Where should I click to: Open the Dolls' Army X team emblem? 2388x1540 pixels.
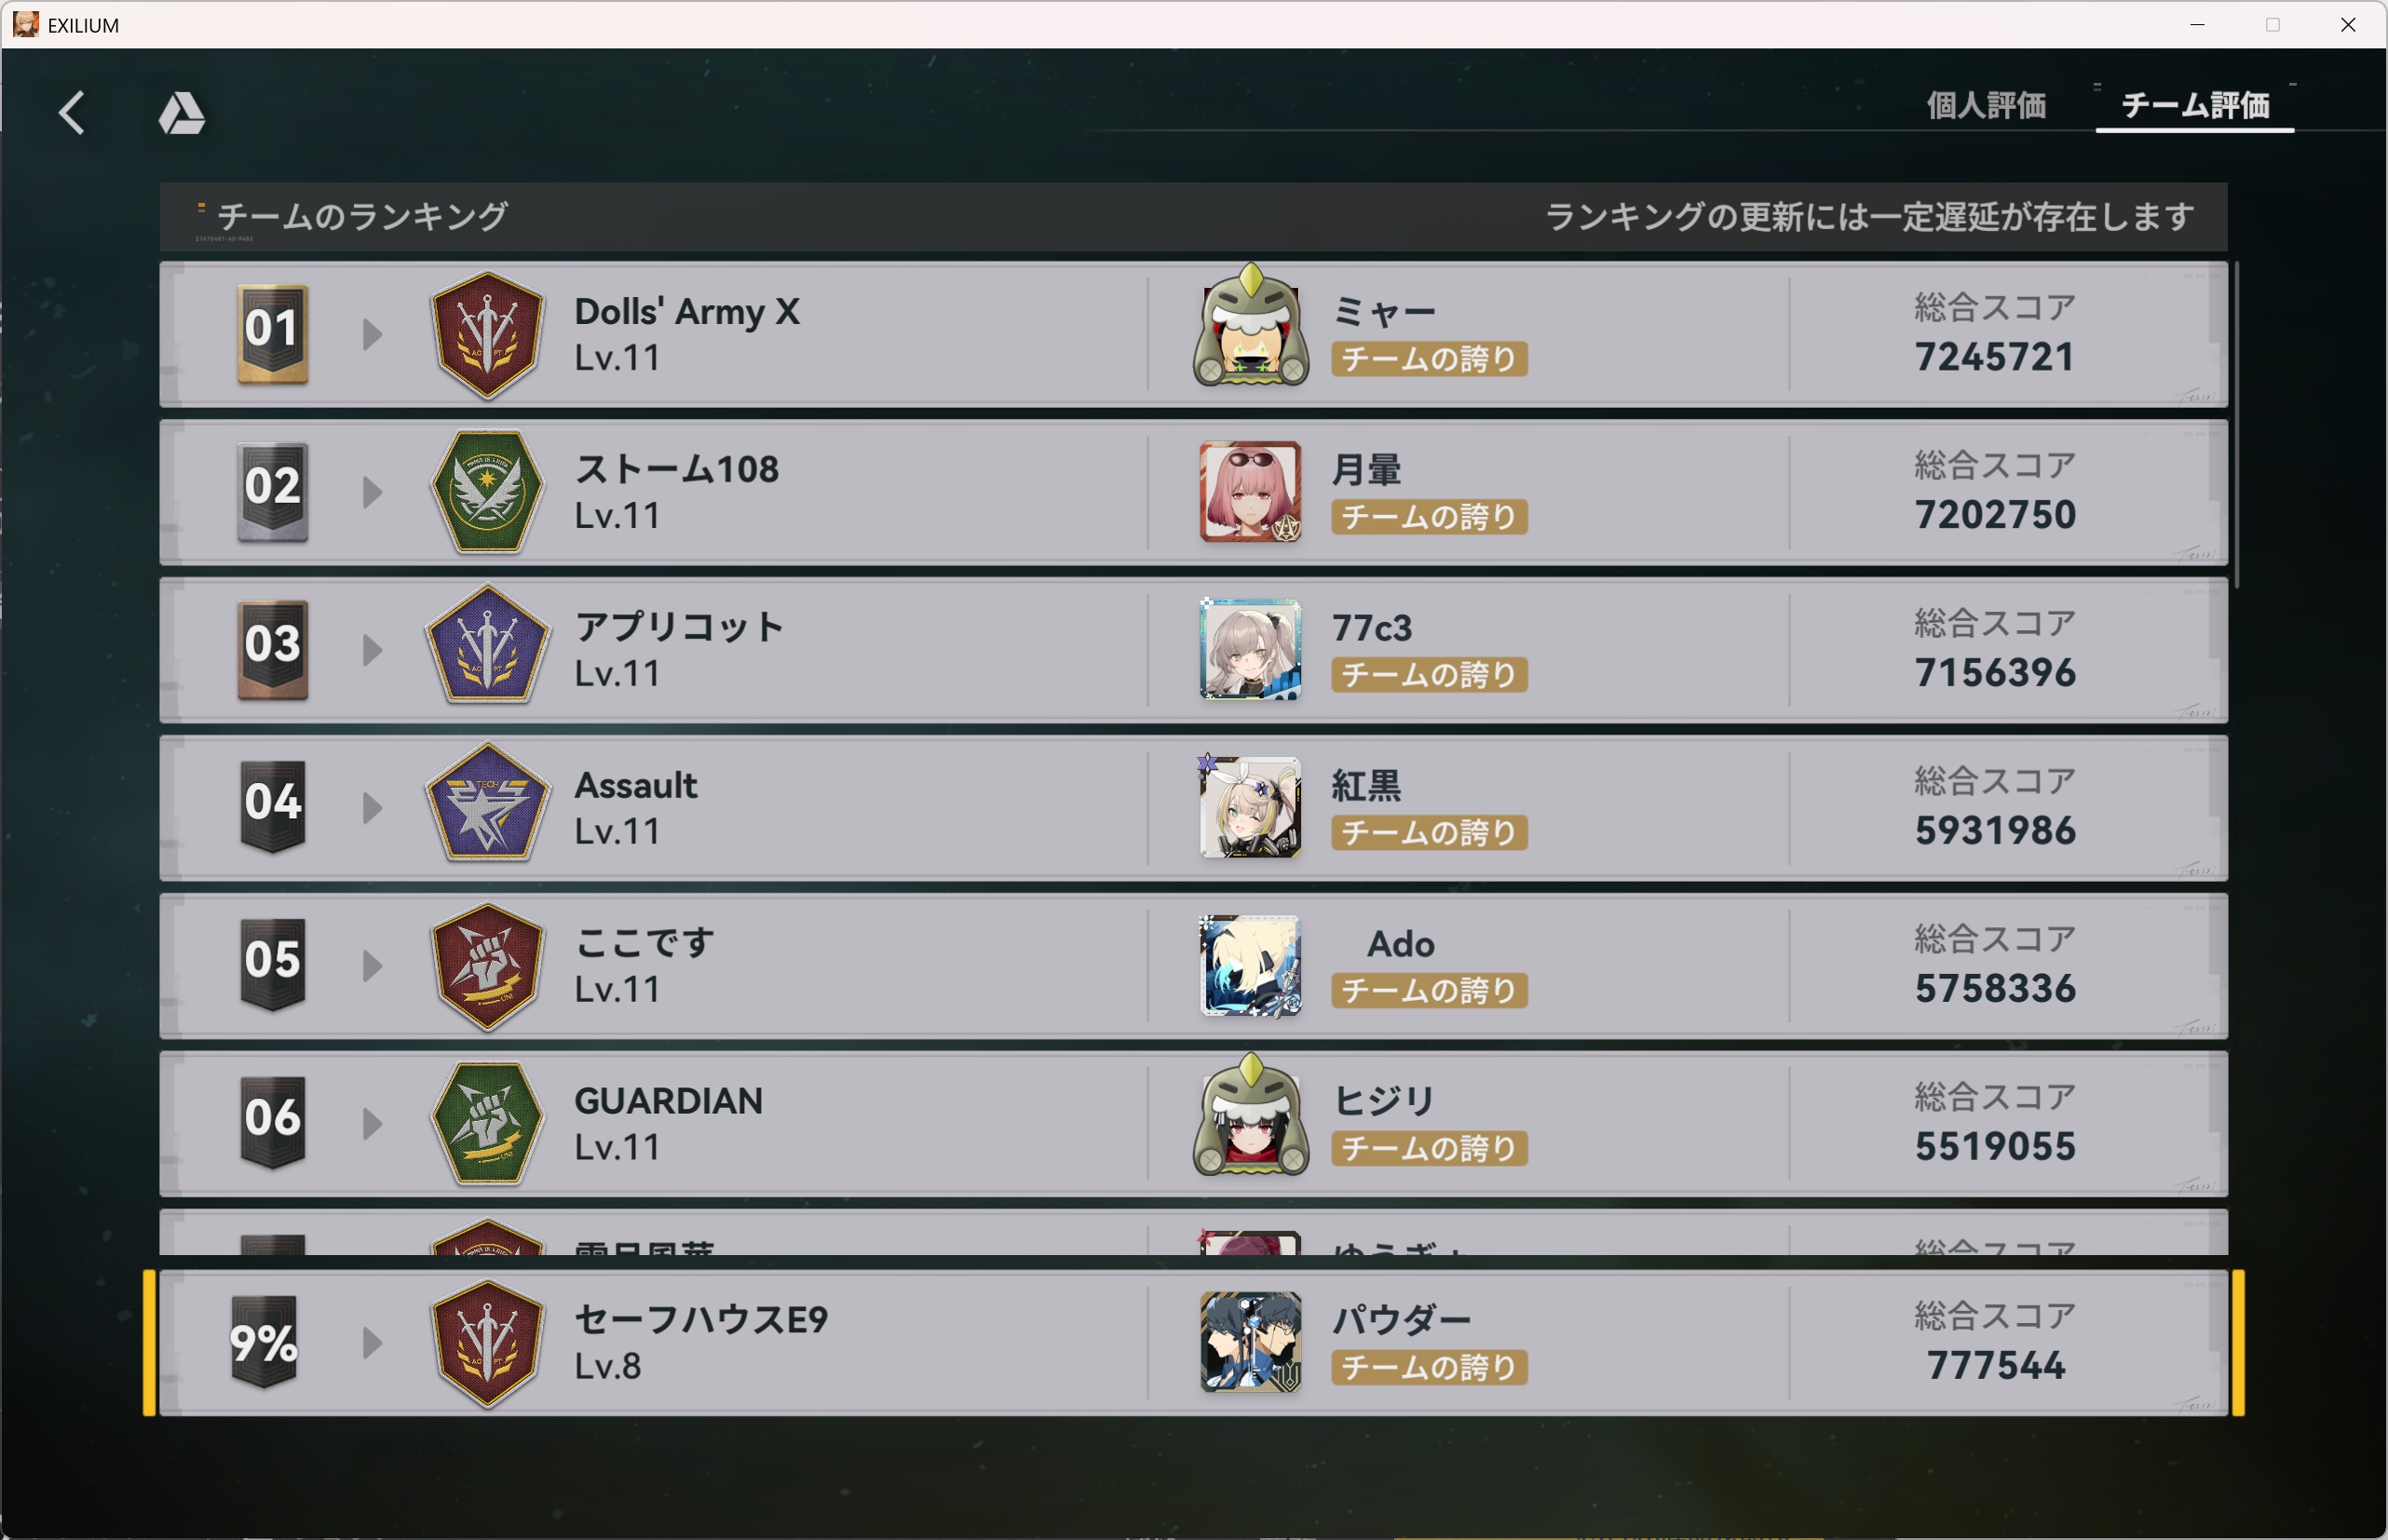[x=487, y=335]
